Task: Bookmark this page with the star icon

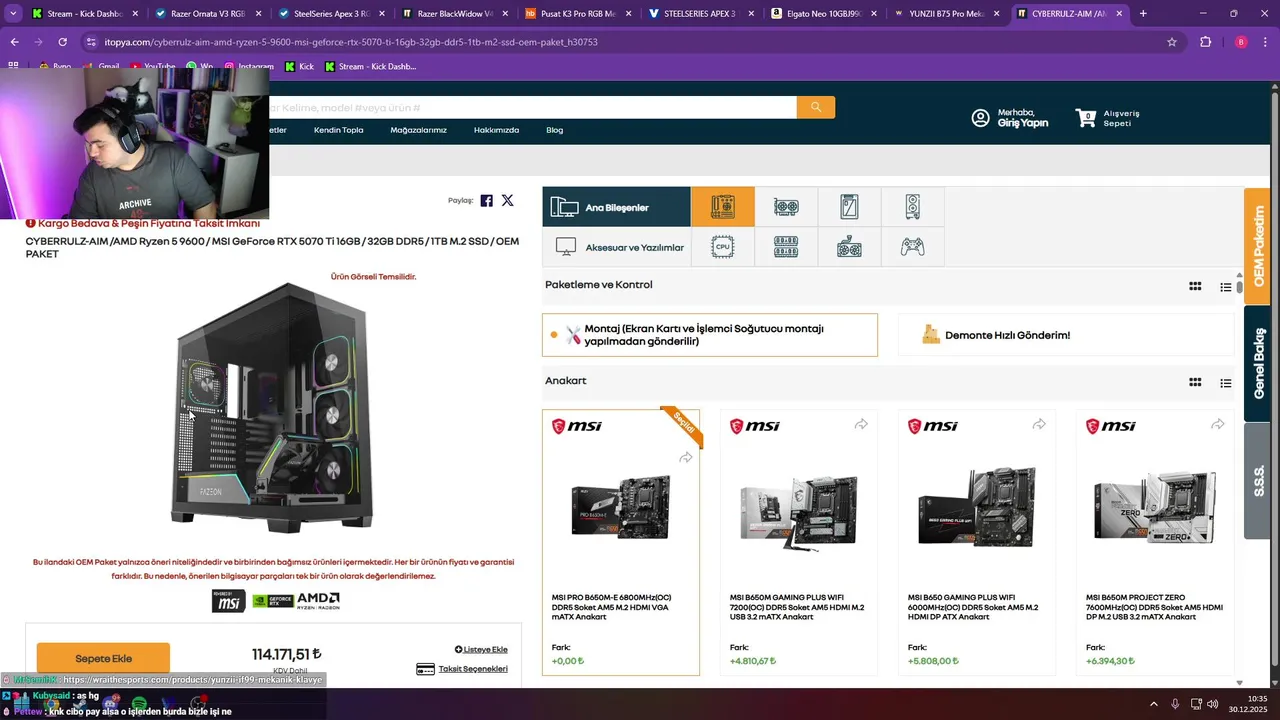Action: pos(1172,42)
